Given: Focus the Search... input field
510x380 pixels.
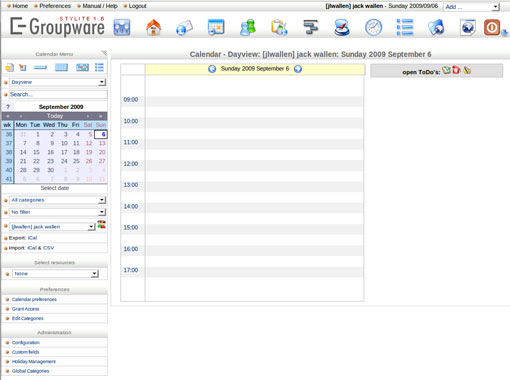Looking at the screenshot, I should (x=58, y=94).
